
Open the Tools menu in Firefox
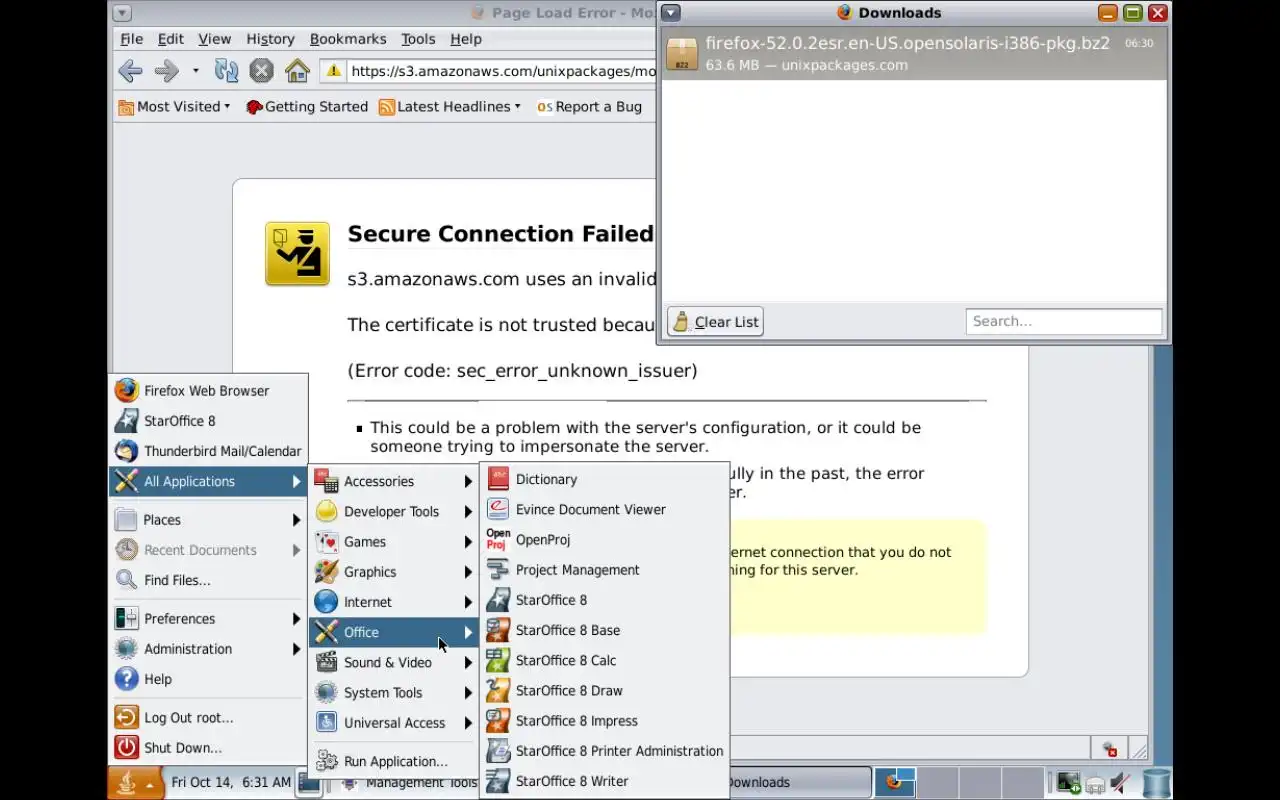coord(418,39)
